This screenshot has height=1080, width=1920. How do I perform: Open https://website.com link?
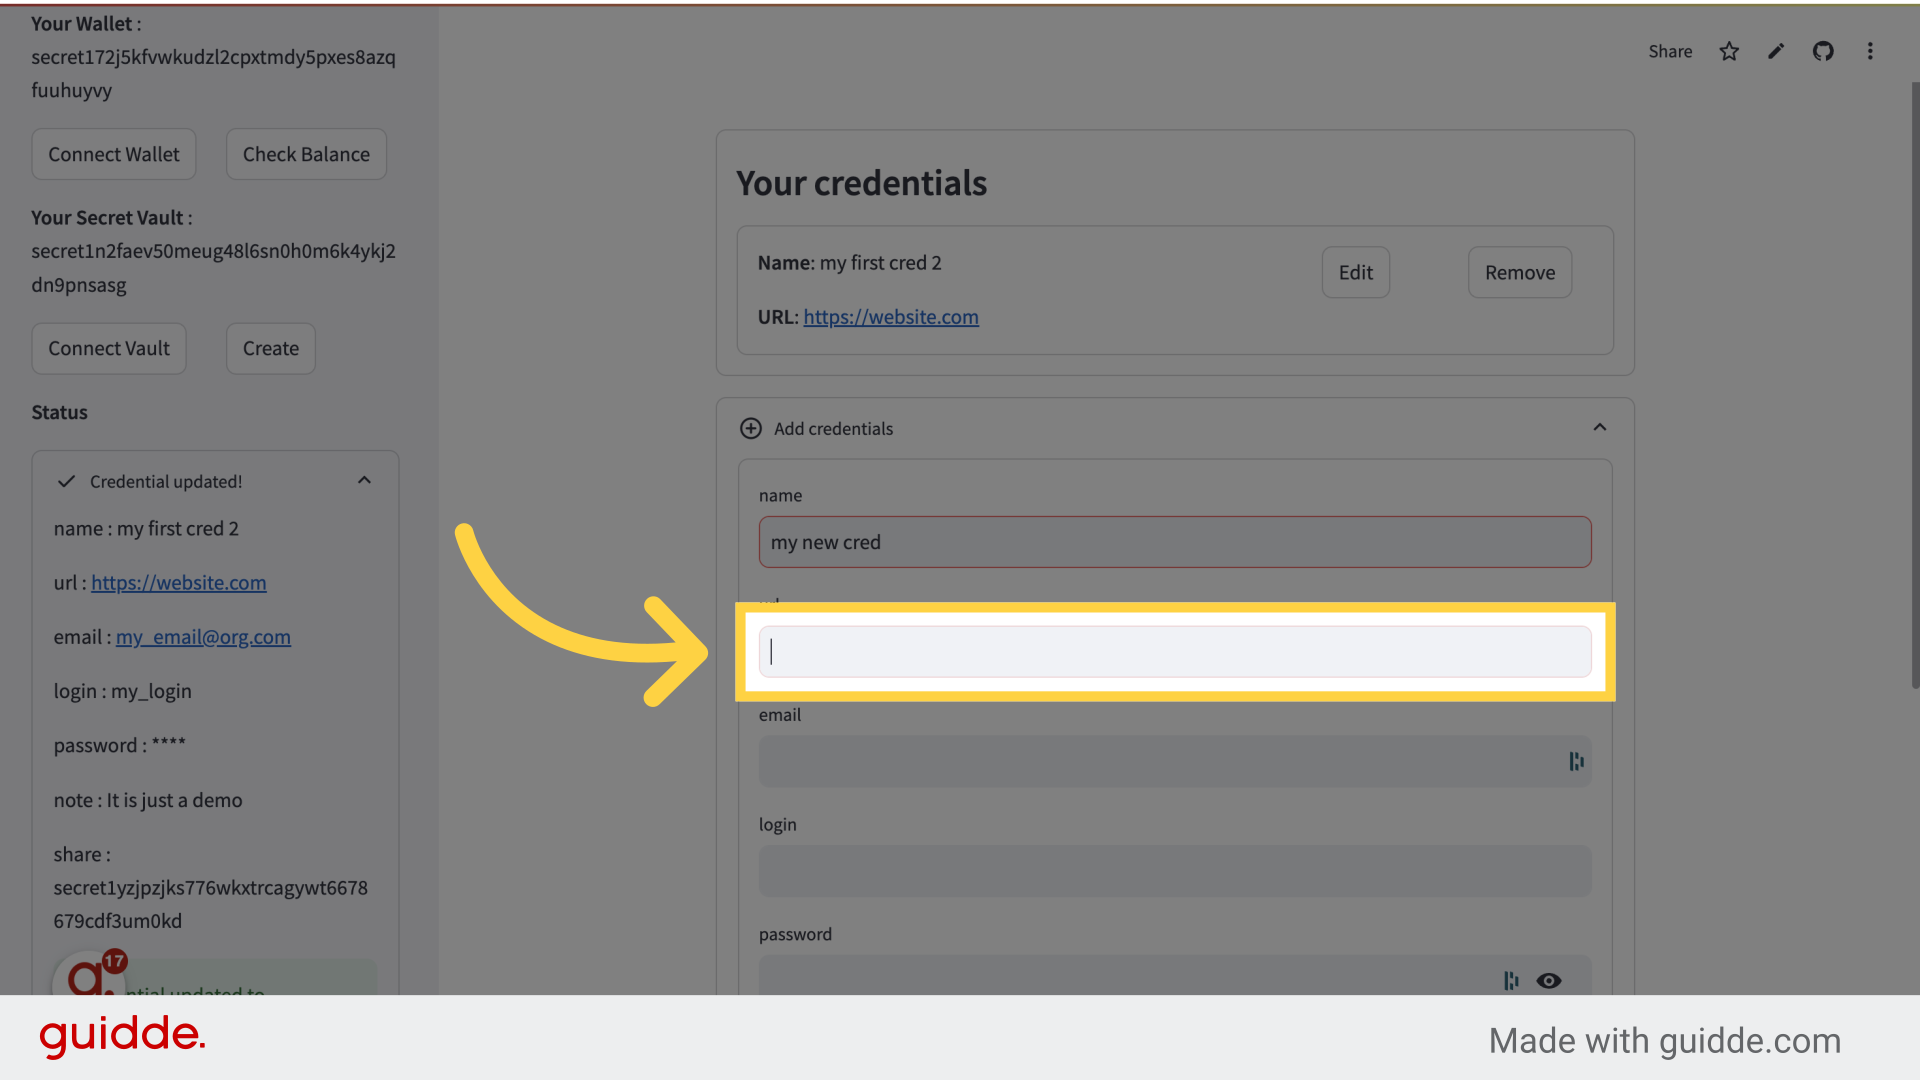(890, 316)
